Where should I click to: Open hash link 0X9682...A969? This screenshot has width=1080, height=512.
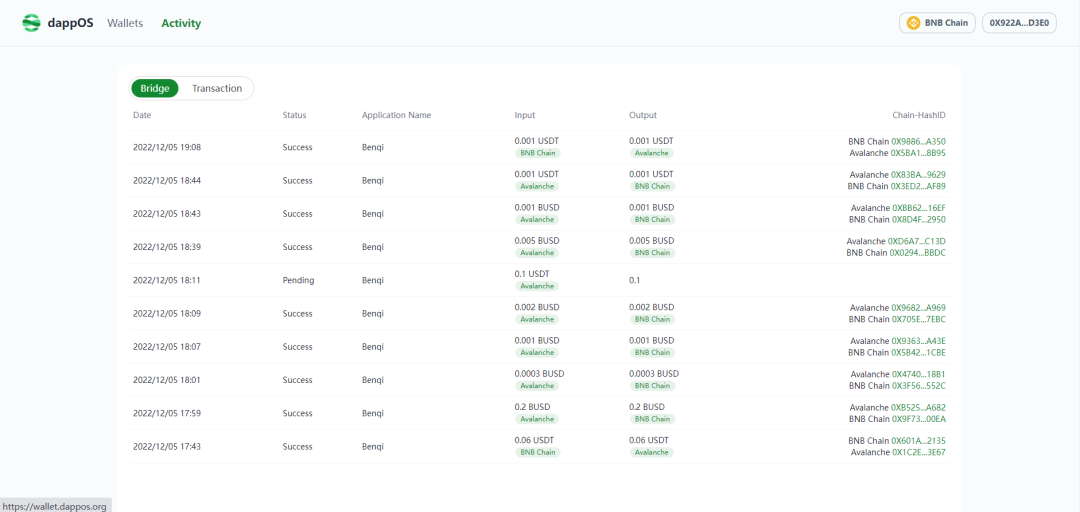[918, 308]
